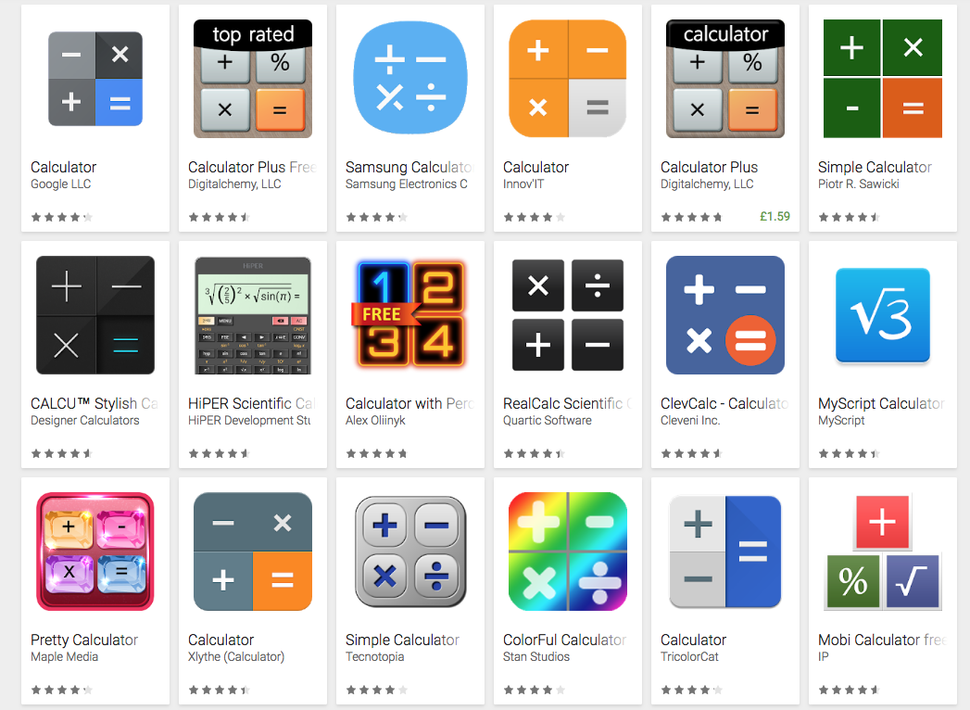
Task: Select the ClevCalc app icon
Action: tap(725, 315)
